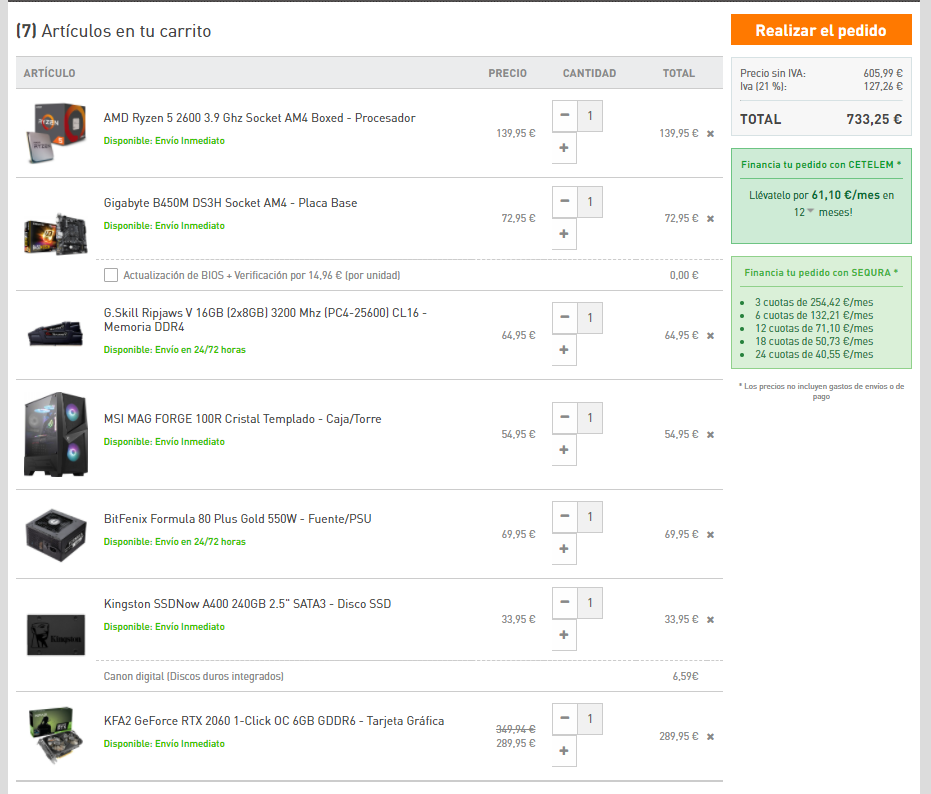
Task: Click '18 cuotas de 50,73 €/mes' option
Action: pyautogui.click(x=814, y=341)
